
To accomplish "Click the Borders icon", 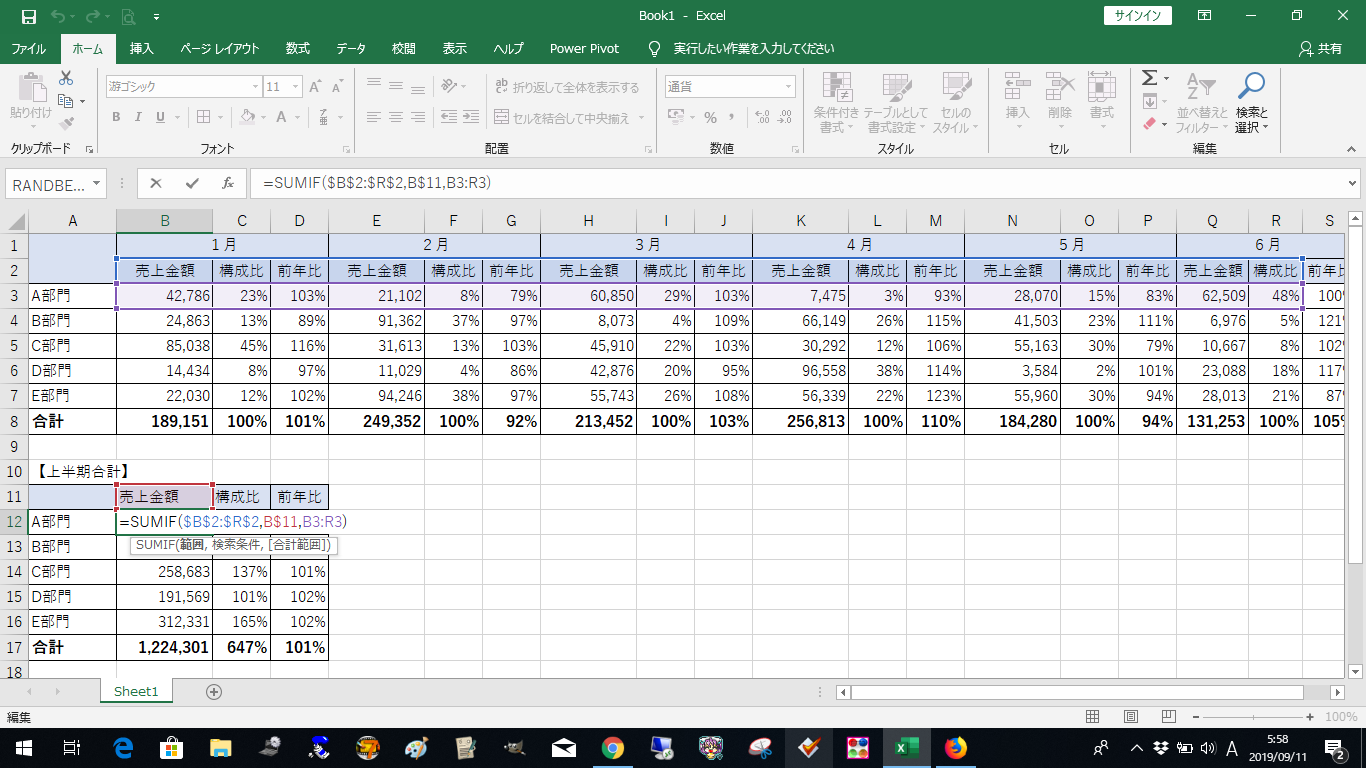I will tap(204, 117).
